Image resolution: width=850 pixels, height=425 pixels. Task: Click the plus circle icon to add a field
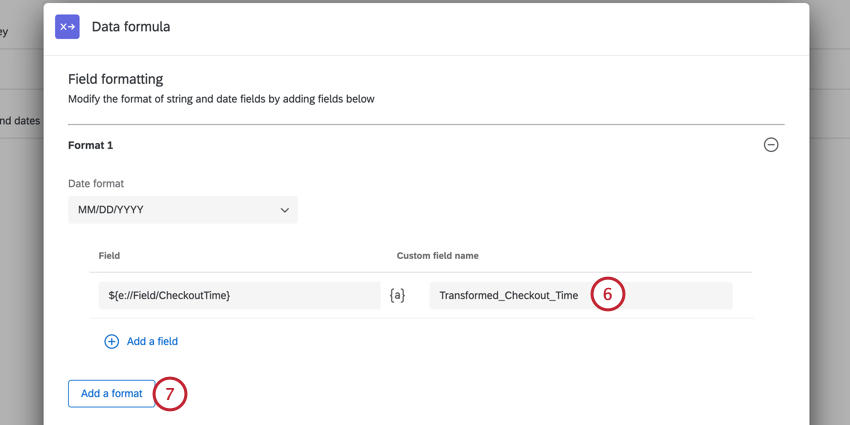(x=111, y=341)
